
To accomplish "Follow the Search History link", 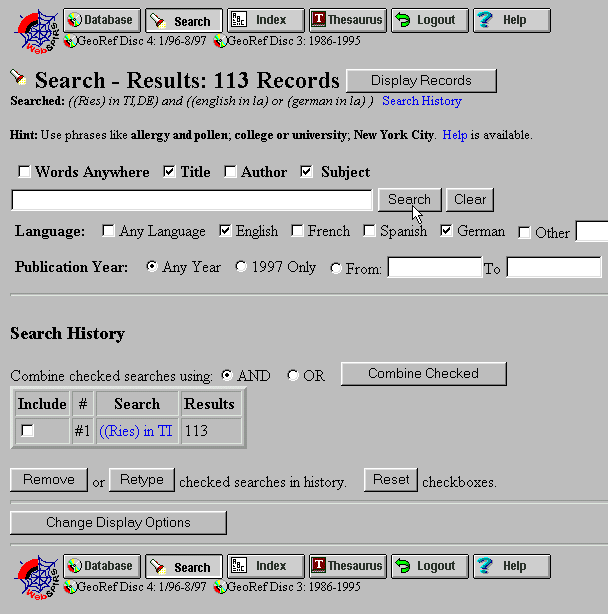I will 422,101.
